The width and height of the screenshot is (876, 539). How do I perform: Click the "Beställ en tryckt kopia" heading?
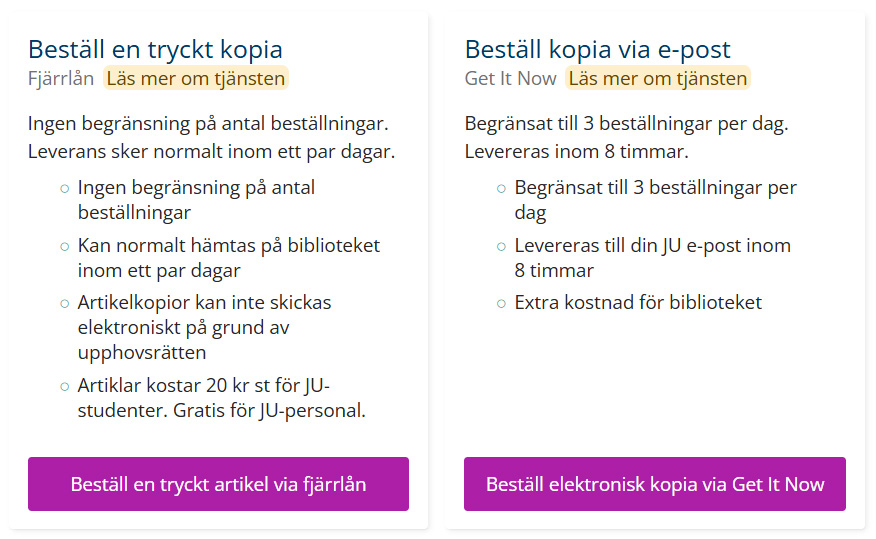pos(155,49)
